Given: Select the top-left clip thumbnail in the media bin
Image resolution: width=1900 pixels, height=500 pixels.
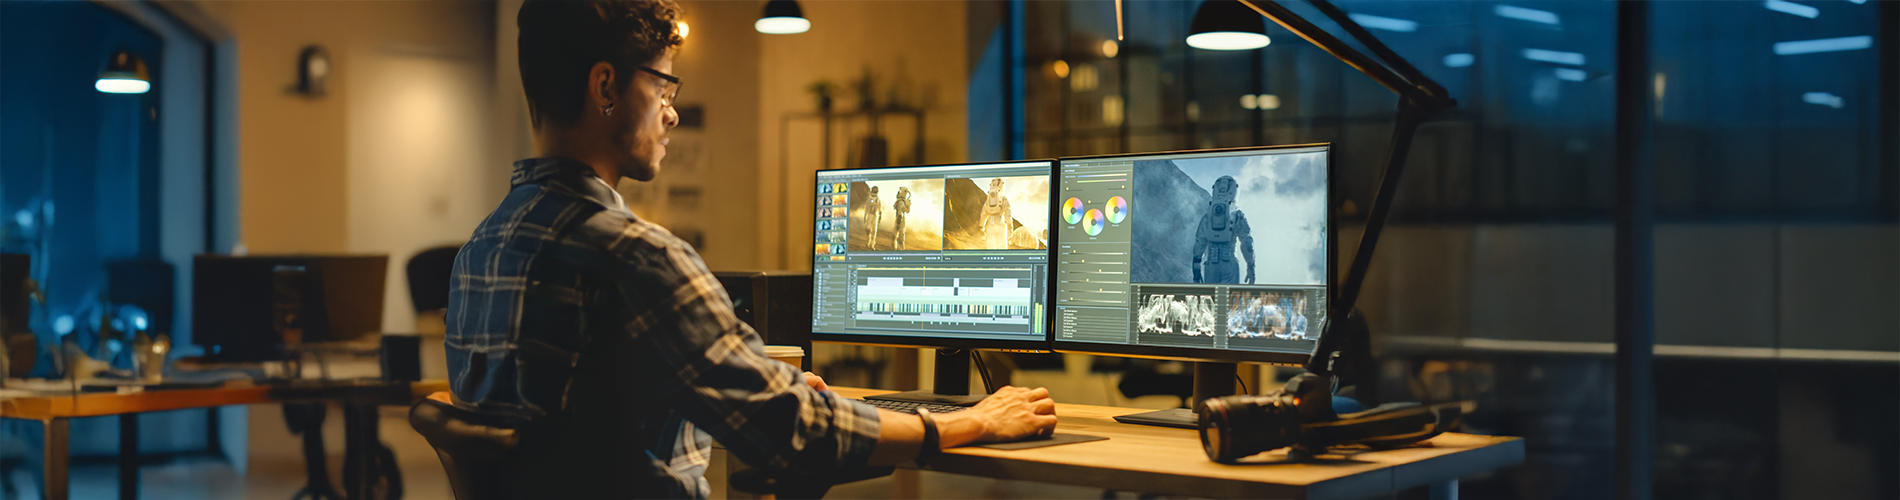Looking at the screenshot, I should tap(825, 188).
